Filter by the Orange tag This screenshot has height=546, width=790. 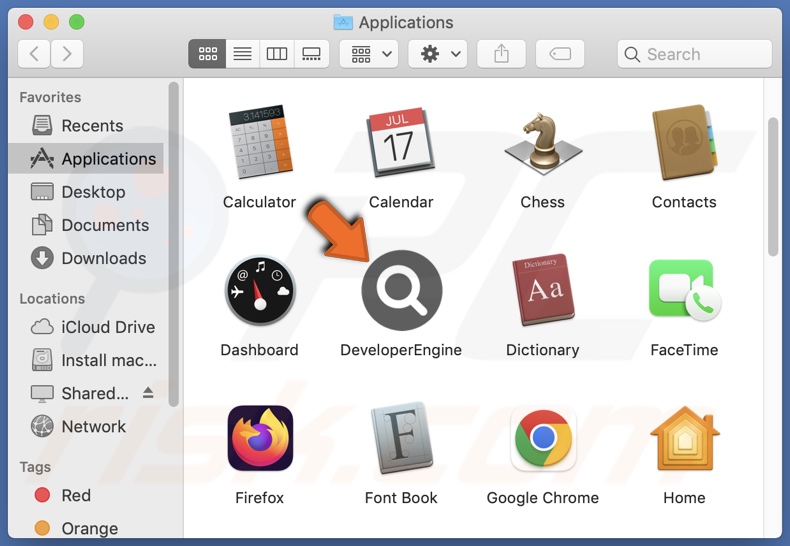(86, 528)
